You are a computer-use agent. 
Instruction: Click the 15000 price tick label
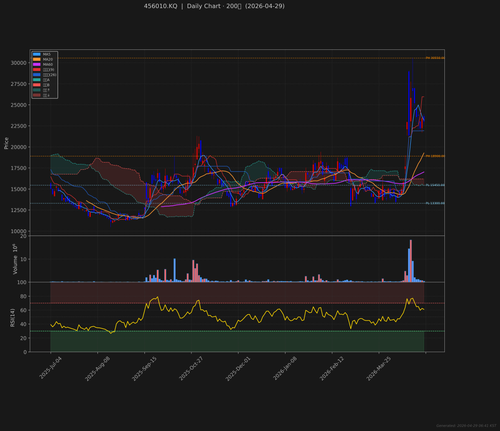[x=19, y=189]
